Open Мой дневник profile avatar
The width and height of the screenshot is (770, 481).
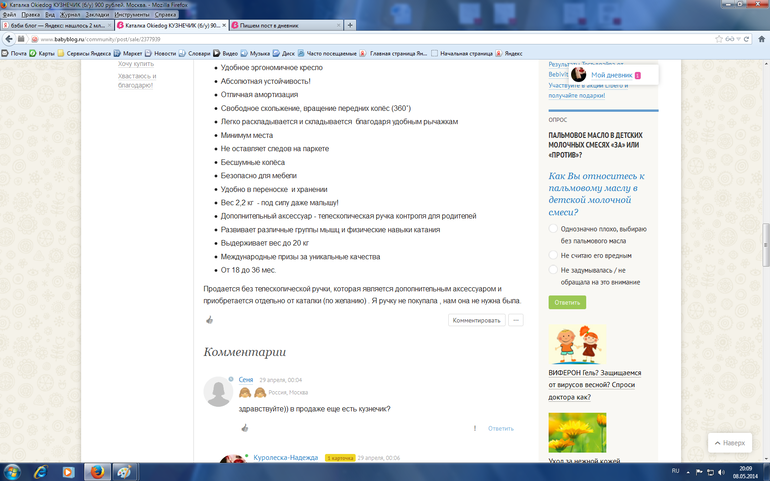pyautogui.click(x=578, y=75)
